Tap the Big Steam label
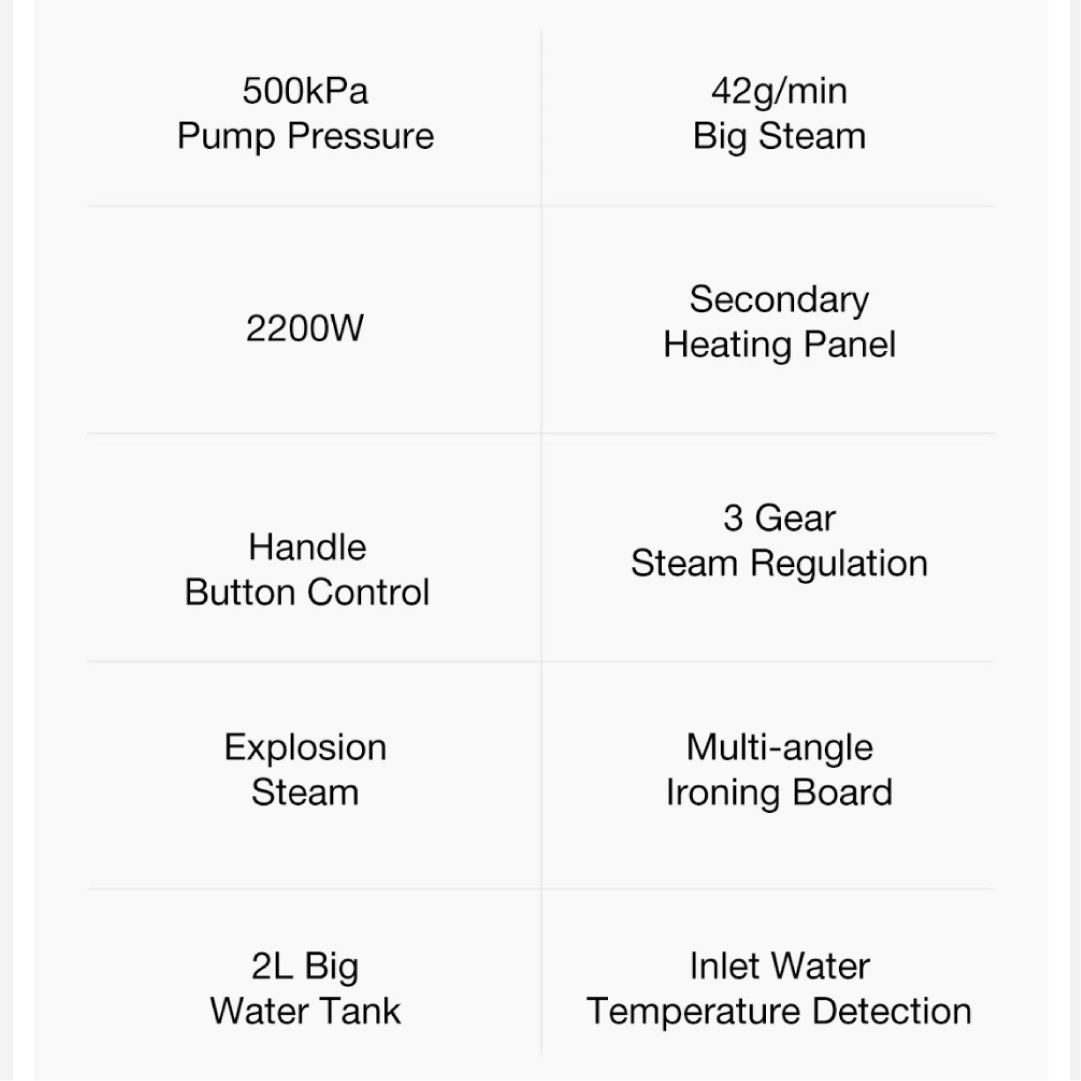Image resolution: width=1081 pixels, height=1081 pixels. [779, 136]
